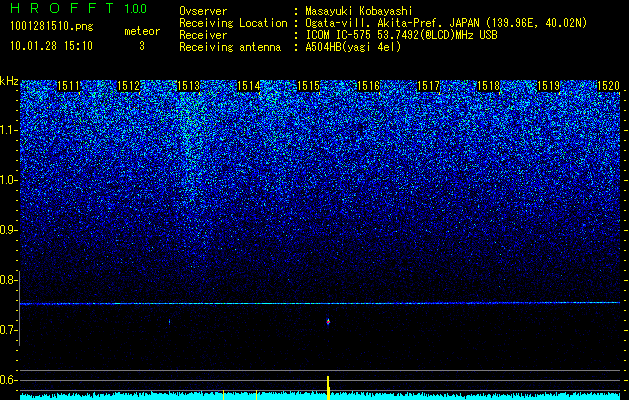629x400 pixels.
Task: Click the 1513 time marker
Action: click(x=188, y=85)
